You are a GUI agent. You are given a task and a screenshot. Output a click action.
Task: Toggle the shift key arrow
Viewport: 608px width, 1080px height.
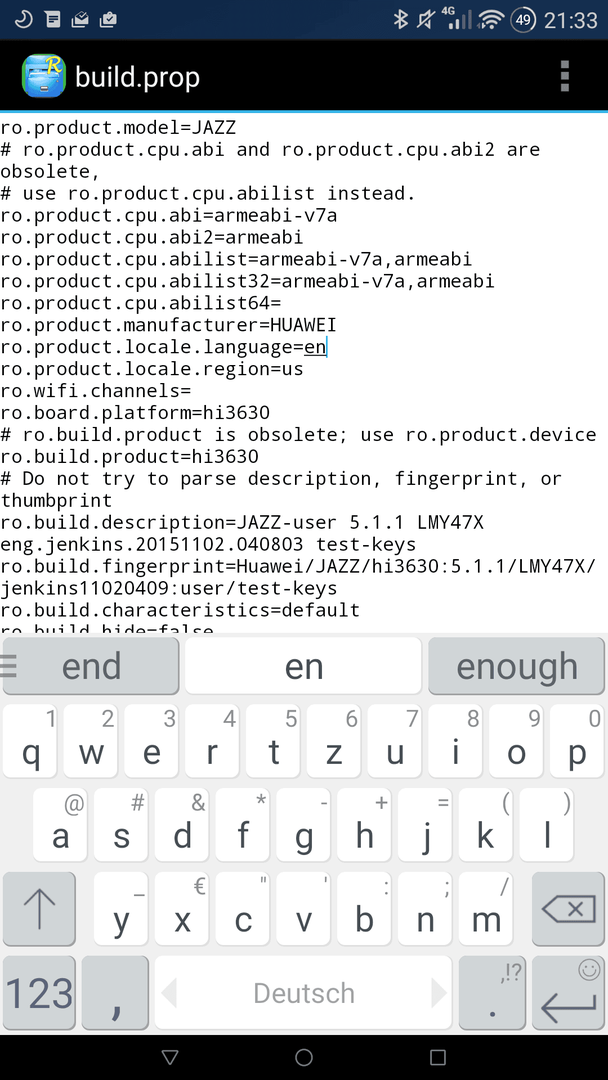coord(39,909)
